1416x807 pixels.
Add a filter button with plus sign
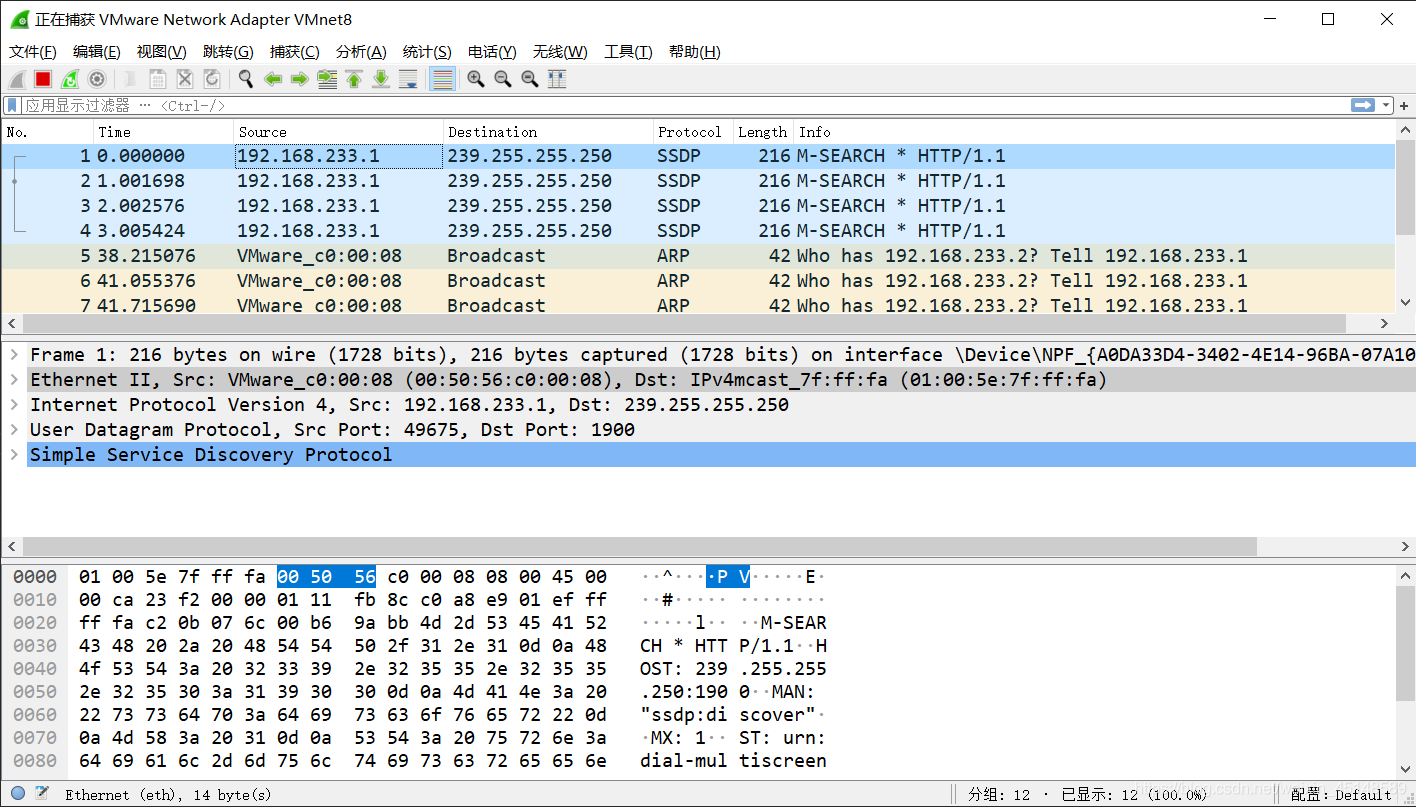tap(1404, 105)
